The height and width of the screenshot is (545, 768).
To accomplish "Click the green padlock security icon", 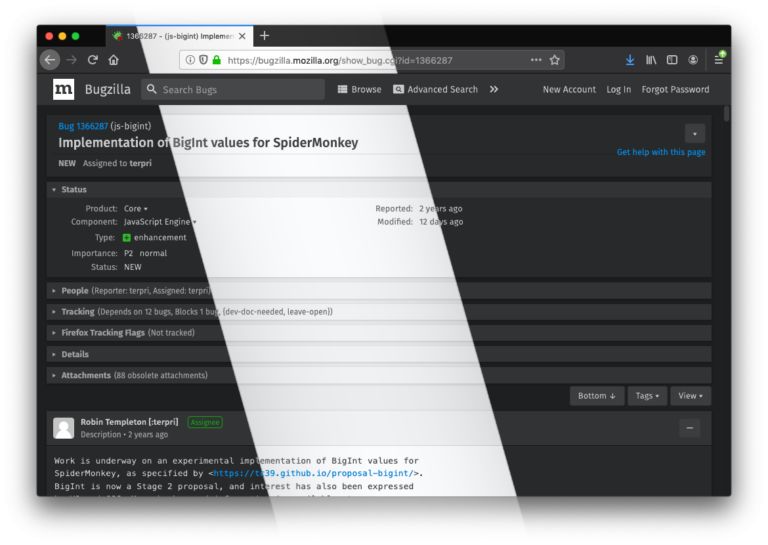I will tap(216, 60).
